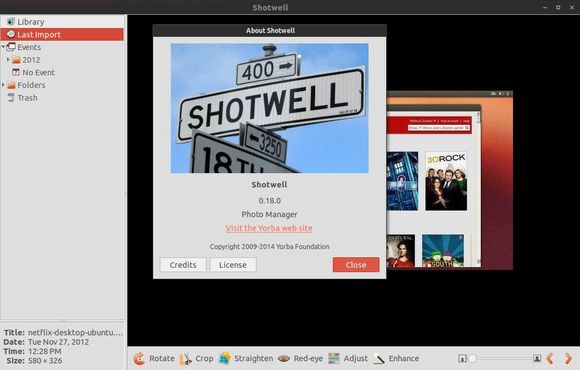580x370 pixels.
Task: Click the Photo Manager description text
Action: click(269, 215)
